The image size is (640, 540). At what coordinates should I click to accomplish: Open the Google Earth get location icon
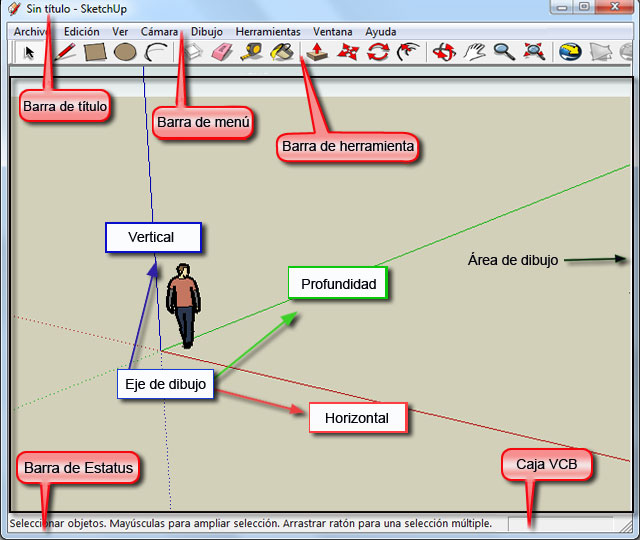click(570, 52)
